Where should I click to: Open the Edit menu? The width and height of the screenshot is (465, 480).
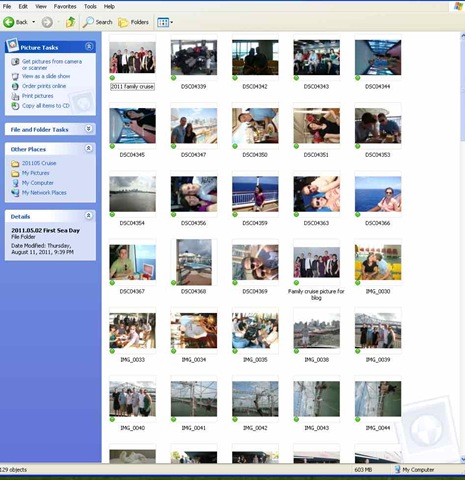click(x=23, y=6)
